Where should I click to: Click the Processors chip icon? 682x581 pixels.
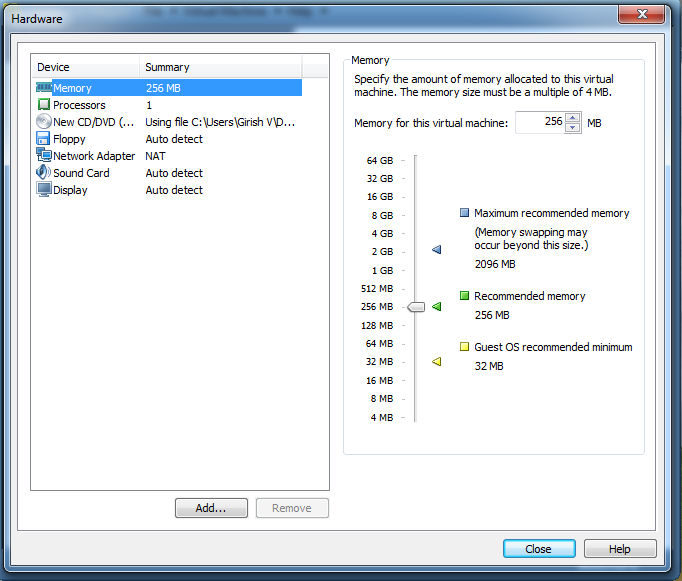(44, 105)
